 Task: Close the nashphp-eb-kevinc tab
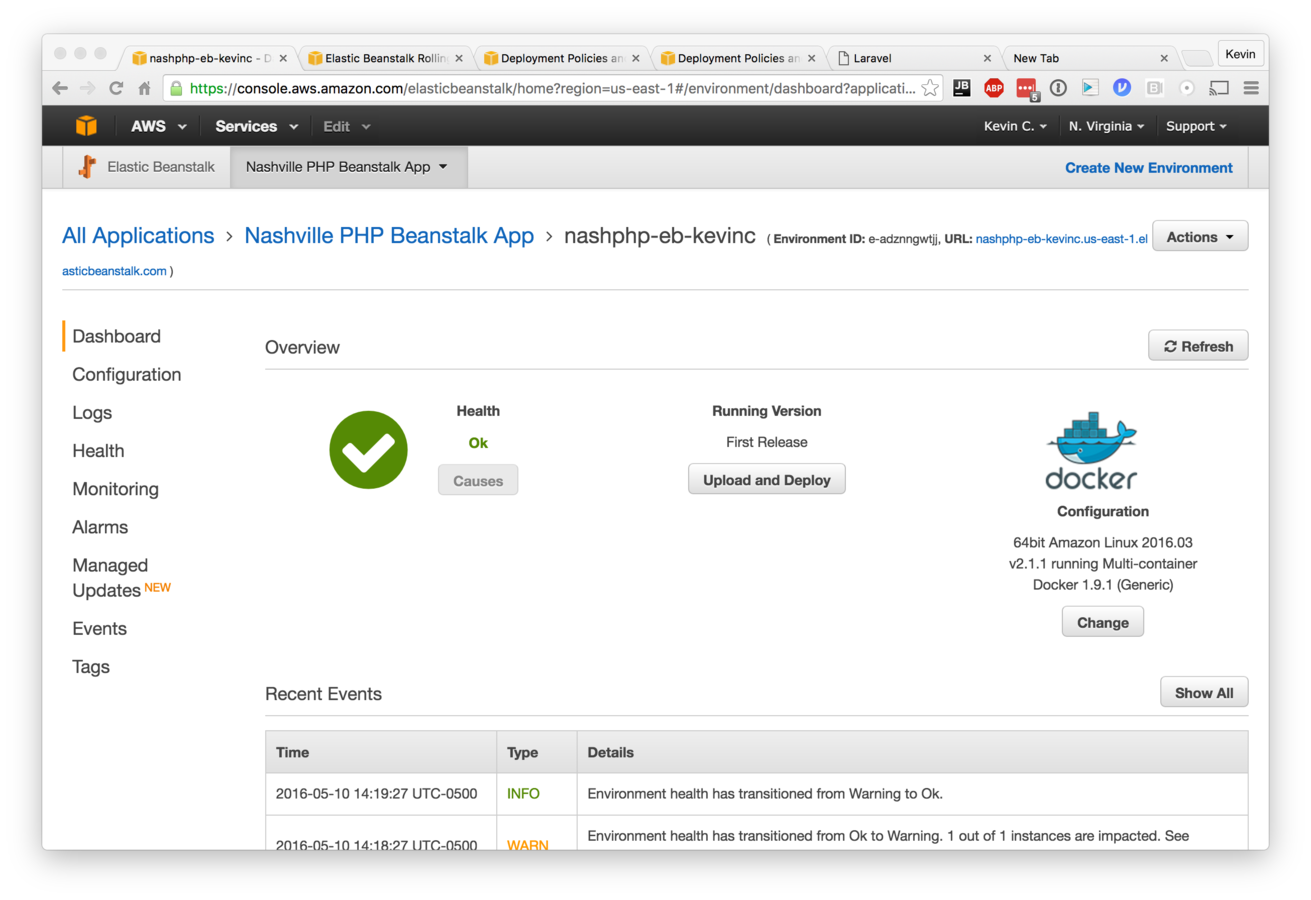coord(283,58)
